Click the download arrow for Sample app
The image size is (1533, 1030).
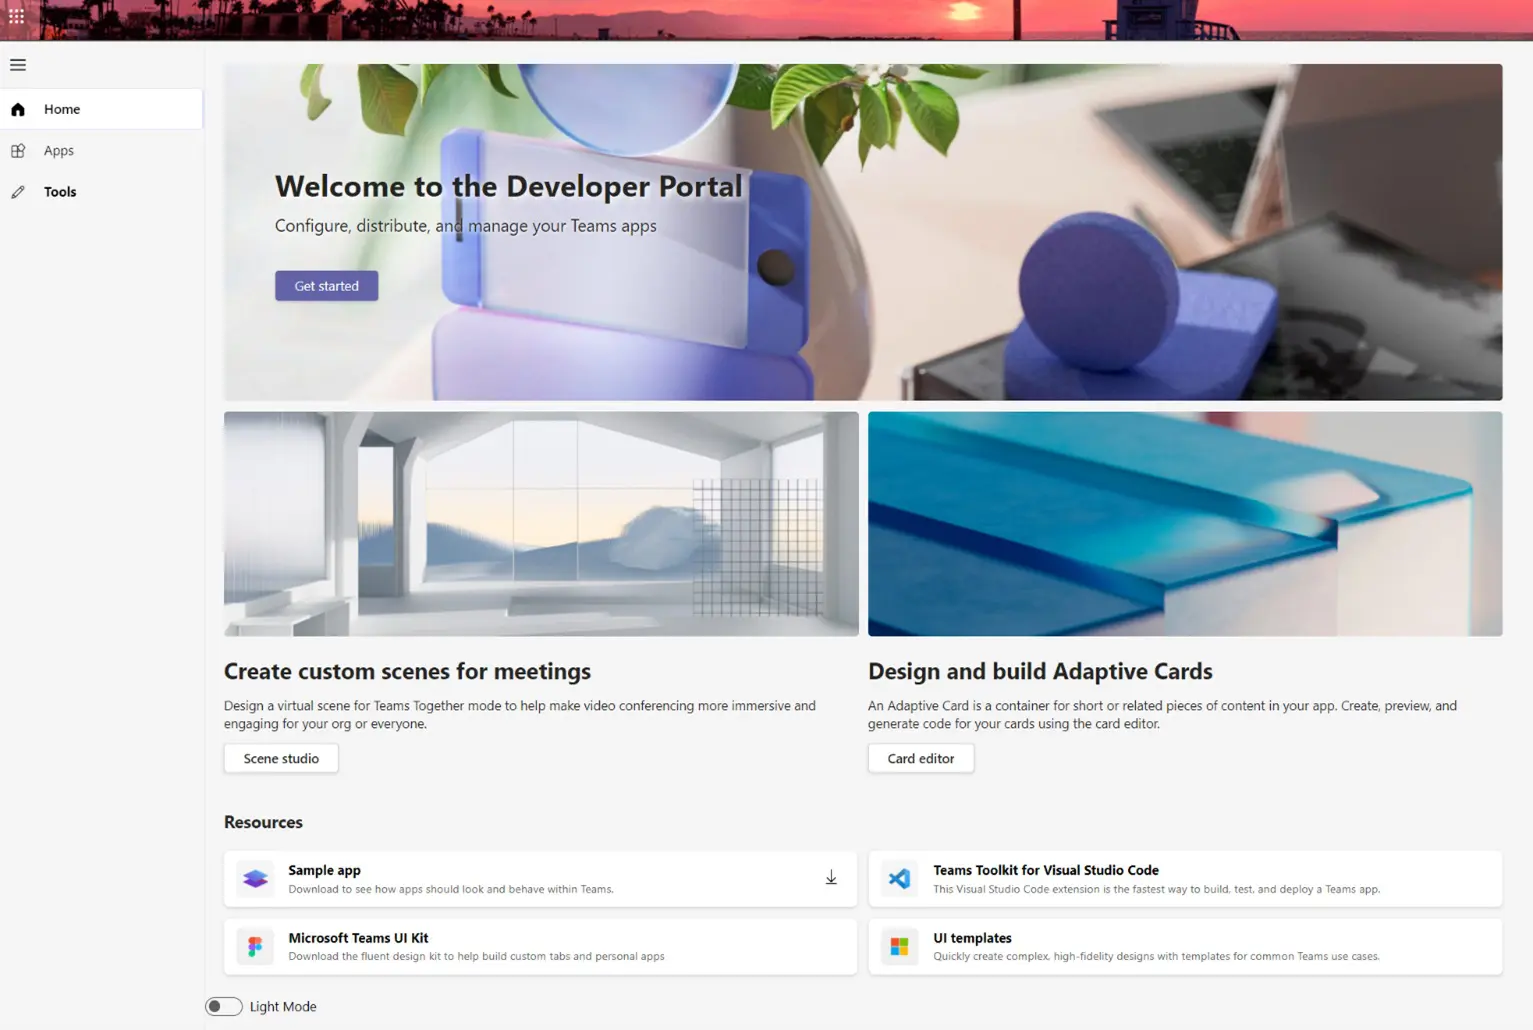pos(831,877)
